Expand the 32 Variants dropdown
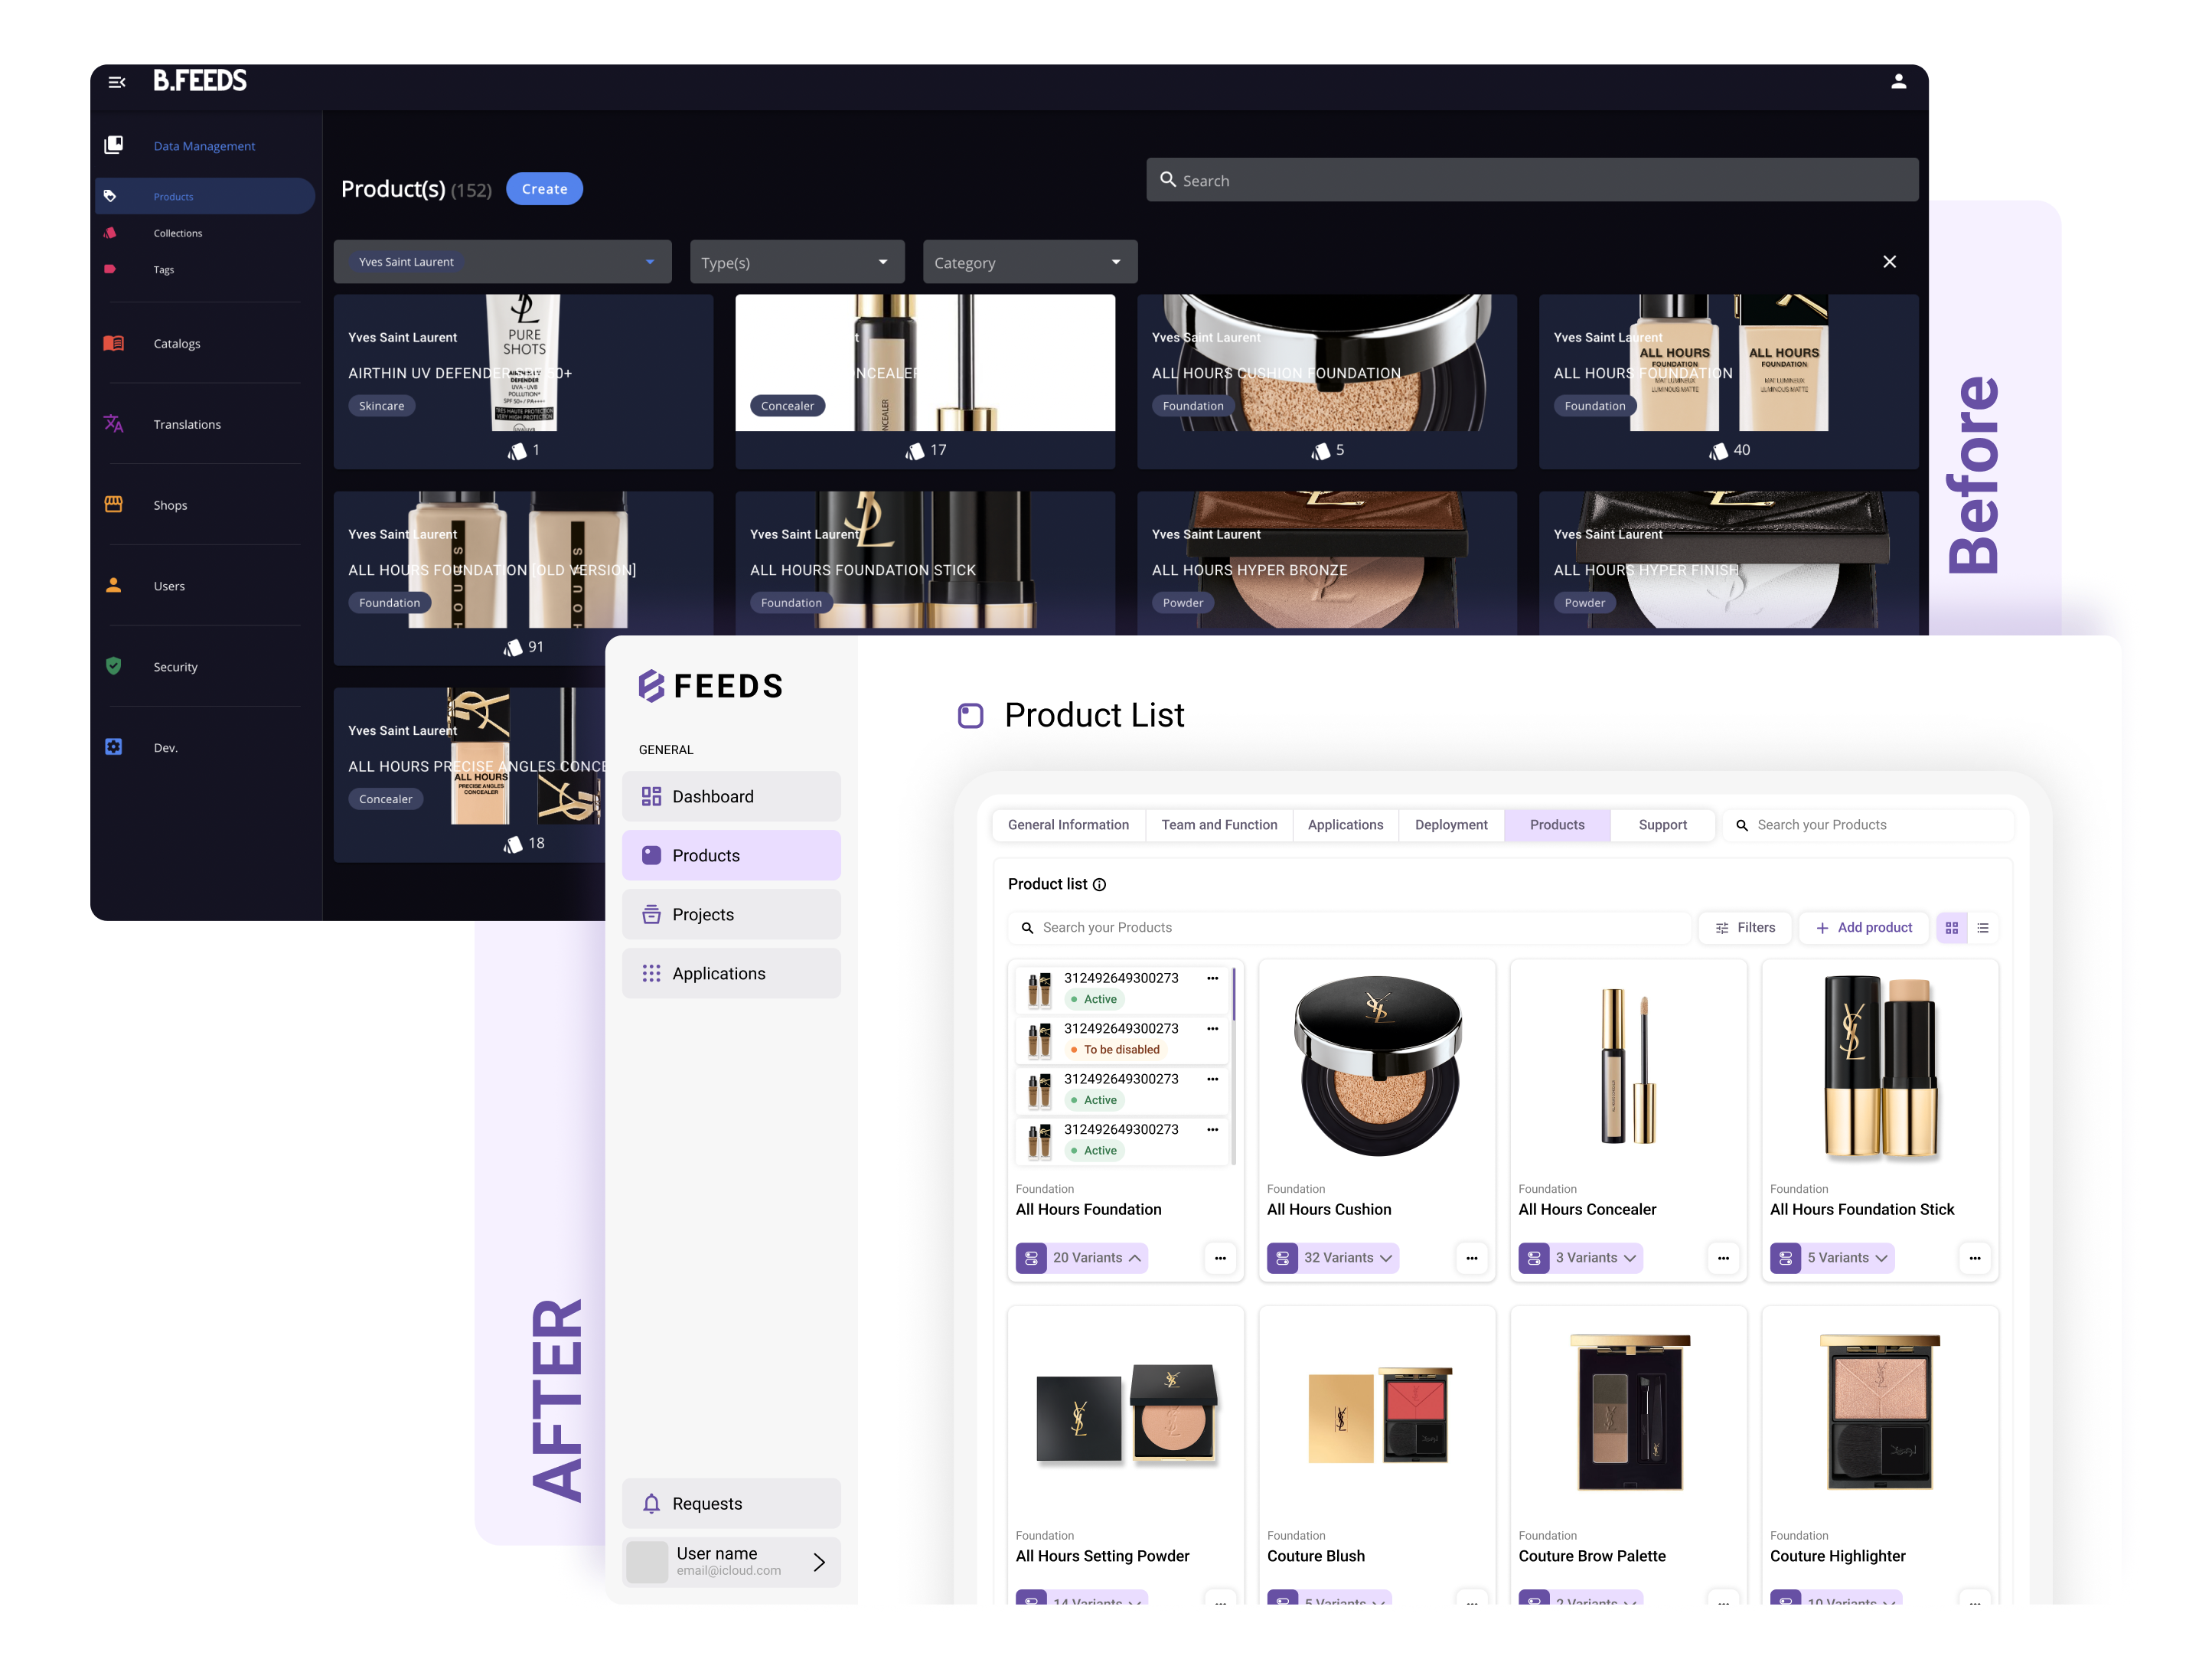2212x1669 pixels. (1332, 1258)
